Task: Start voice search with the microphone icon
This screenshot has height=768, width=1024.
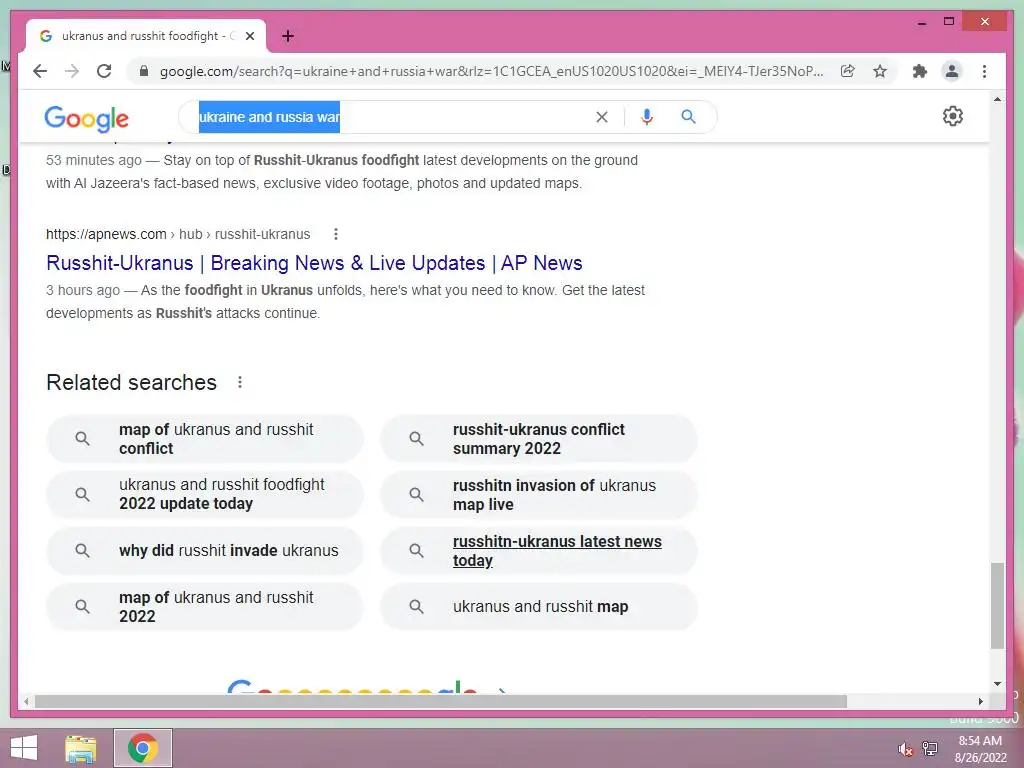Action: (647, 117)
